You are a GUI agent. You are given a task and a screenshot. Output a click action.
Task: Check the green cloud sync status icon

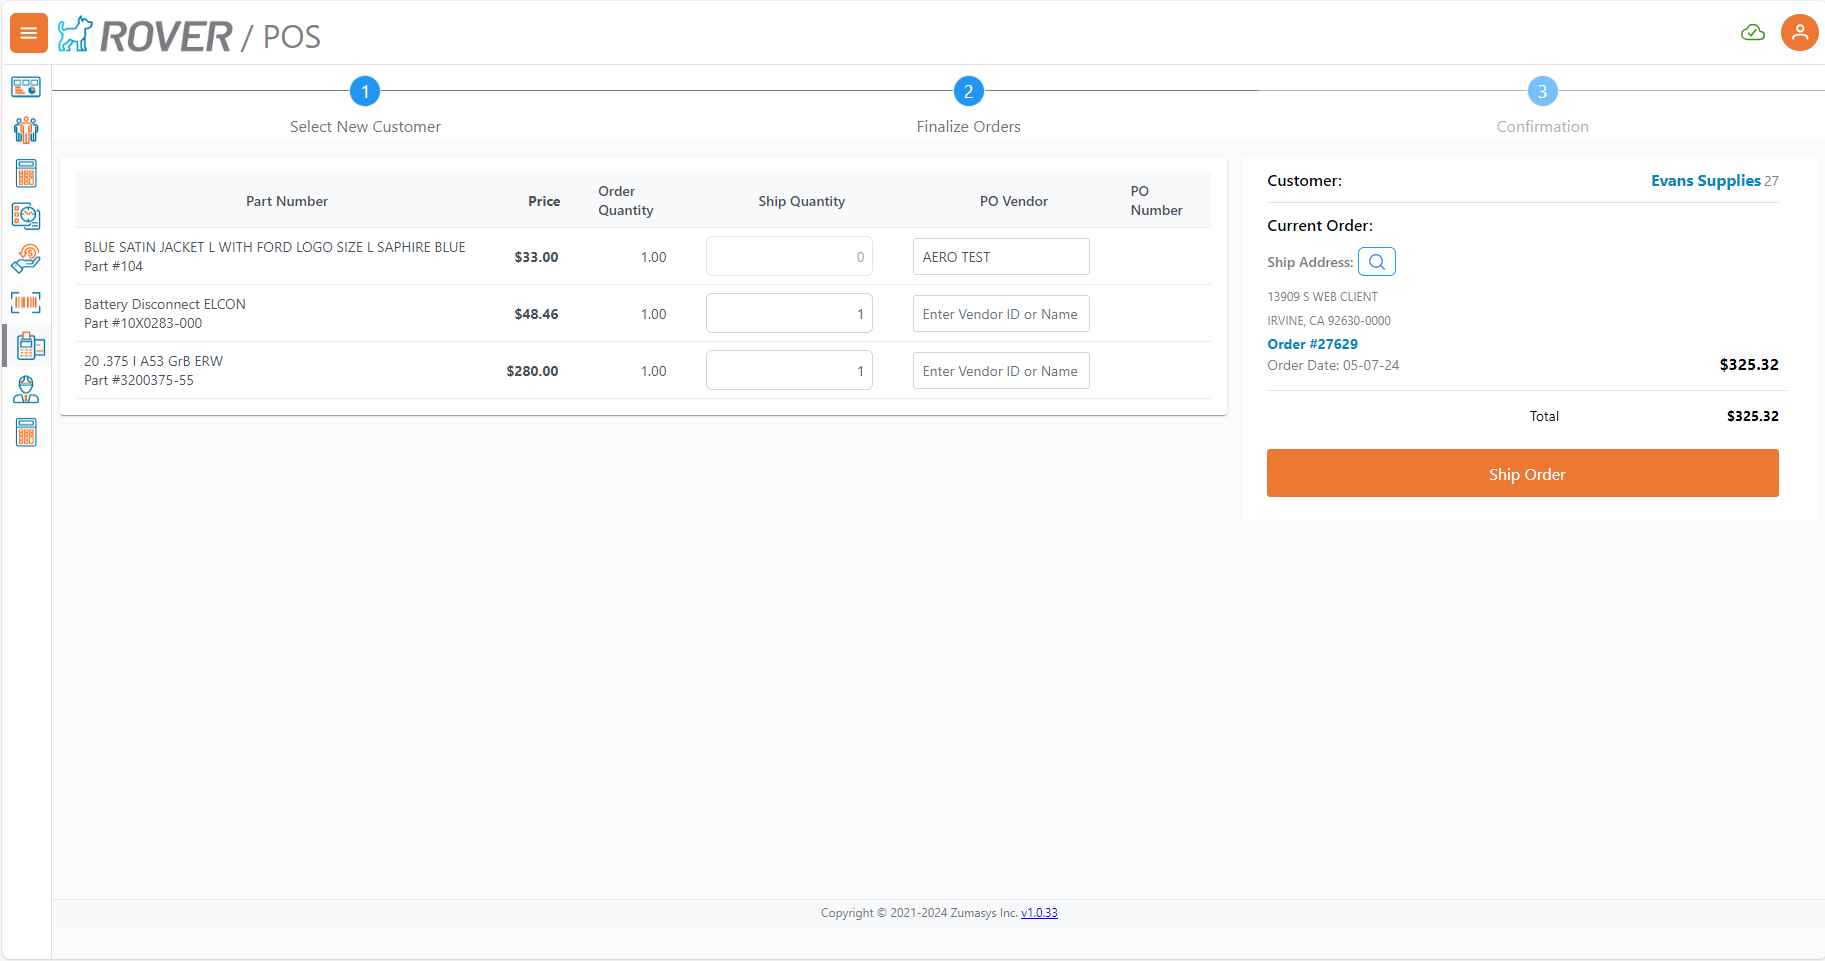[1753, 32]
